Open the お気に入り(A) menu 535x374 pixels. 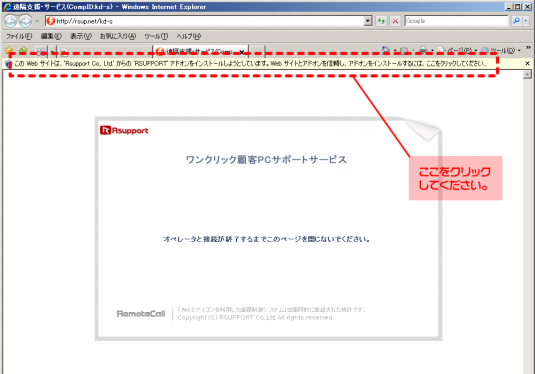pyautogui.click(x=118, y=36)
